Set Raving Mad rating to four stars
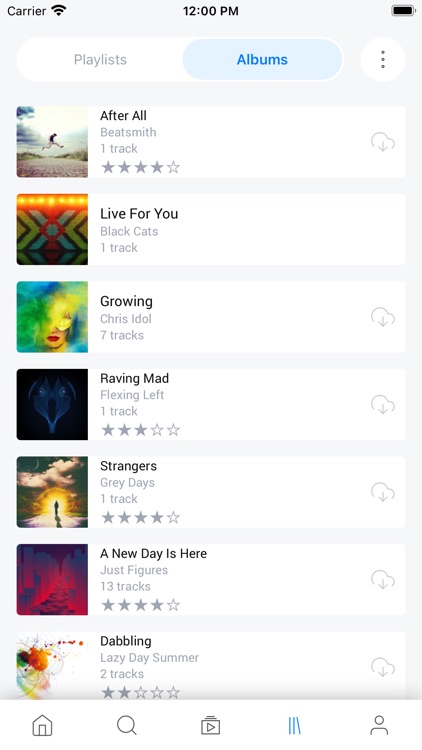Image resolution: width=422 pixels, height=750 pixels. click(x=157, y=430)
